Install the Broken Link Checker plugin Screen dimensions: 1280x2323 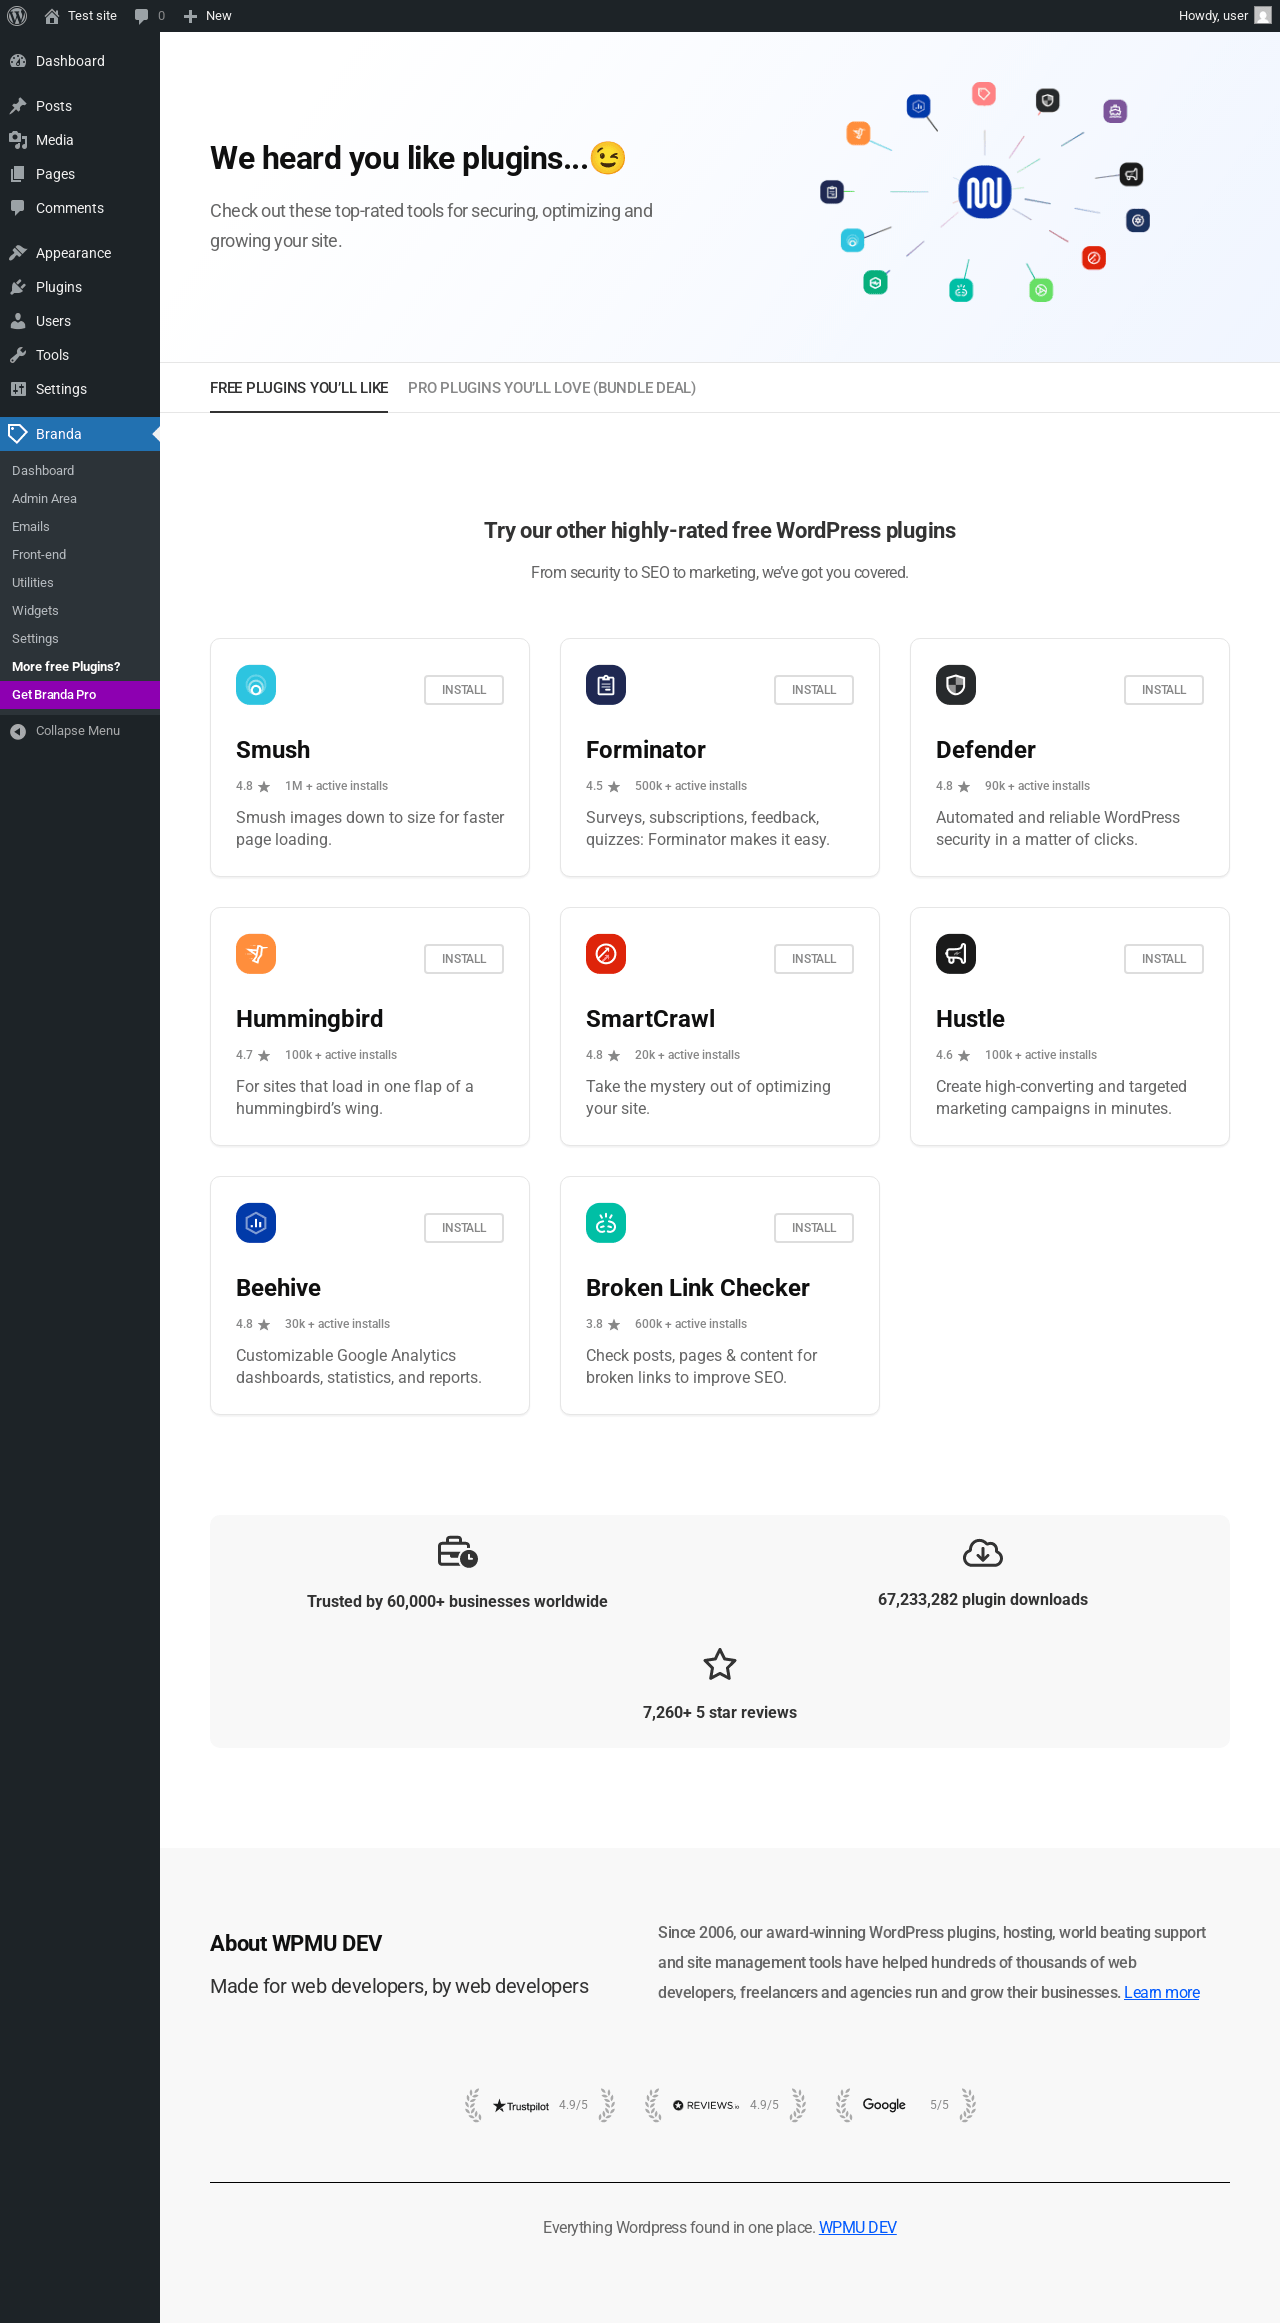[x=814, y=1228]
